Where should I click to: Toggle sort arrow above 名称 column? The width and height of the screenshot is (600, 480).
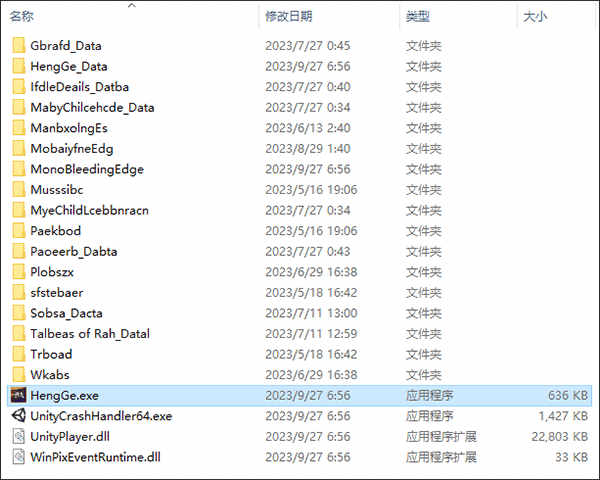pos(132,5)
